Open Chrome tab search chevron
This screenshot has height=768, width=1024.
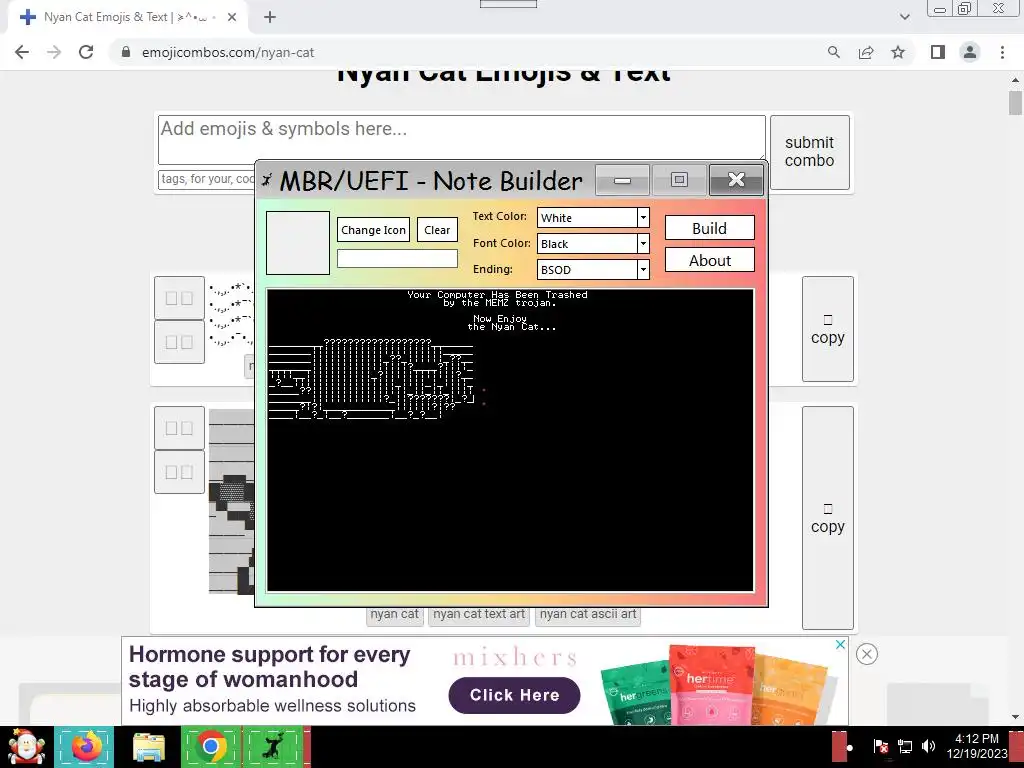[x=904, y=17]
